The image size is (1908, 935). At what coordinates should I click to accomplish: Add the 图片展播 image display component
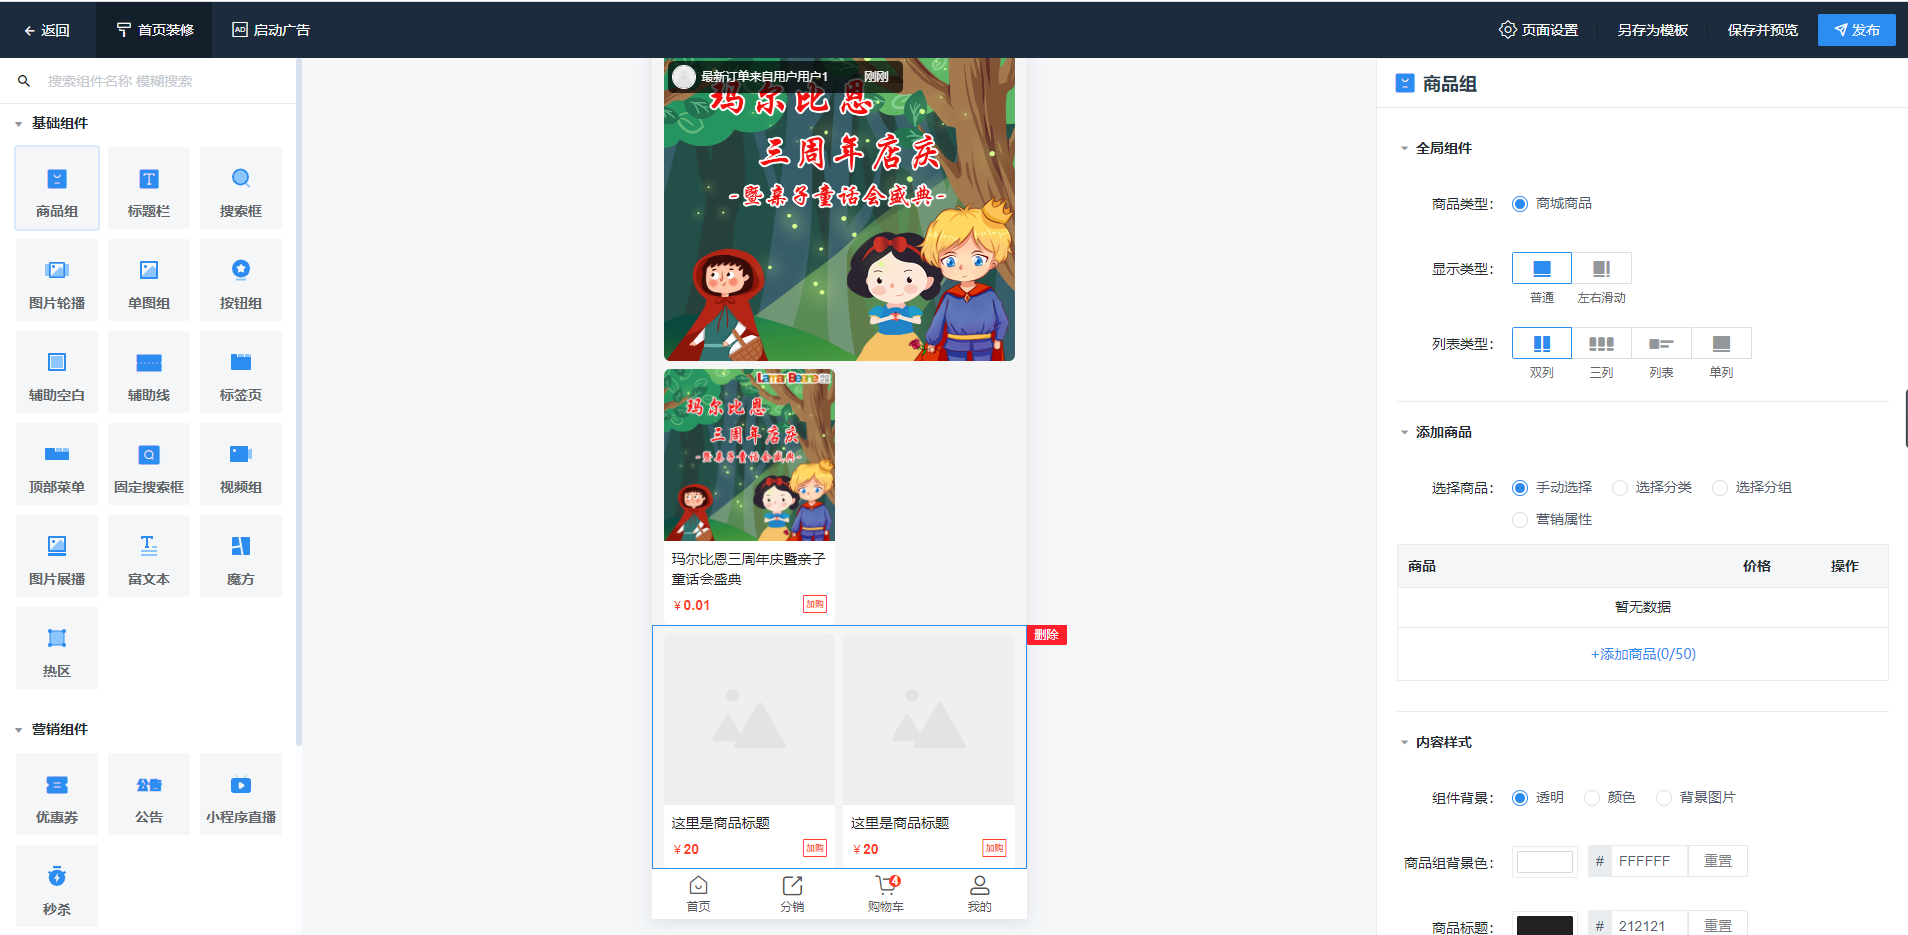click(57, 556)
